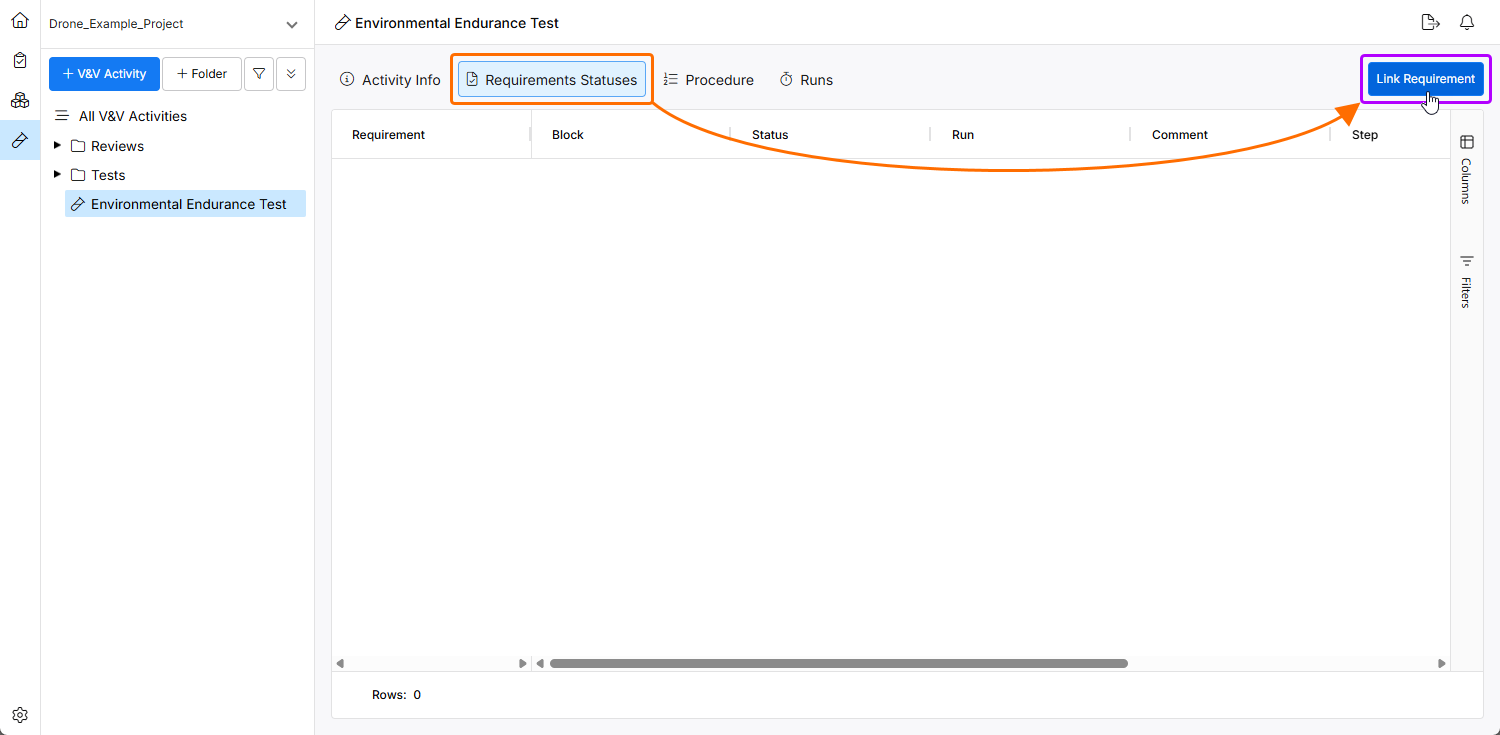Viewport: 1500px width, 735px height.
Task: Open the notifications bell
Action: point(1467,22)
